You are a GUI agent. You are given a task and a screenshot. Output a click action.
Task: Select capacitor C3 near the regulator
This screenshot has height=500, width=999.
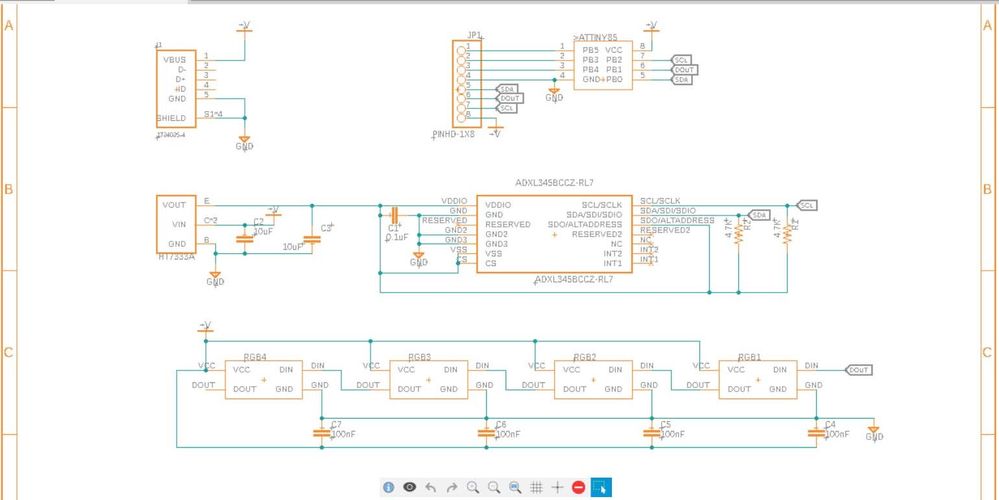pyautogui.click(x=312, y=239)
